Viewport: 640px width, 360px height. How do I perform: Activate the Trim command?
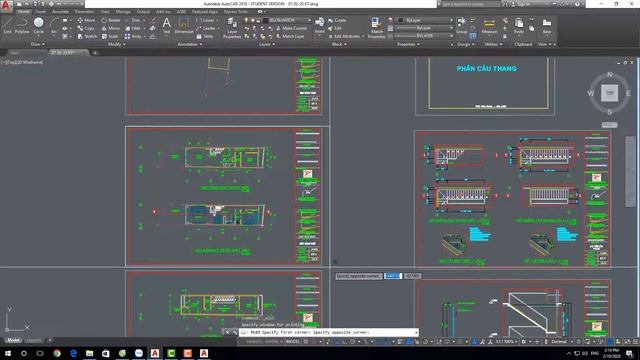133,20
